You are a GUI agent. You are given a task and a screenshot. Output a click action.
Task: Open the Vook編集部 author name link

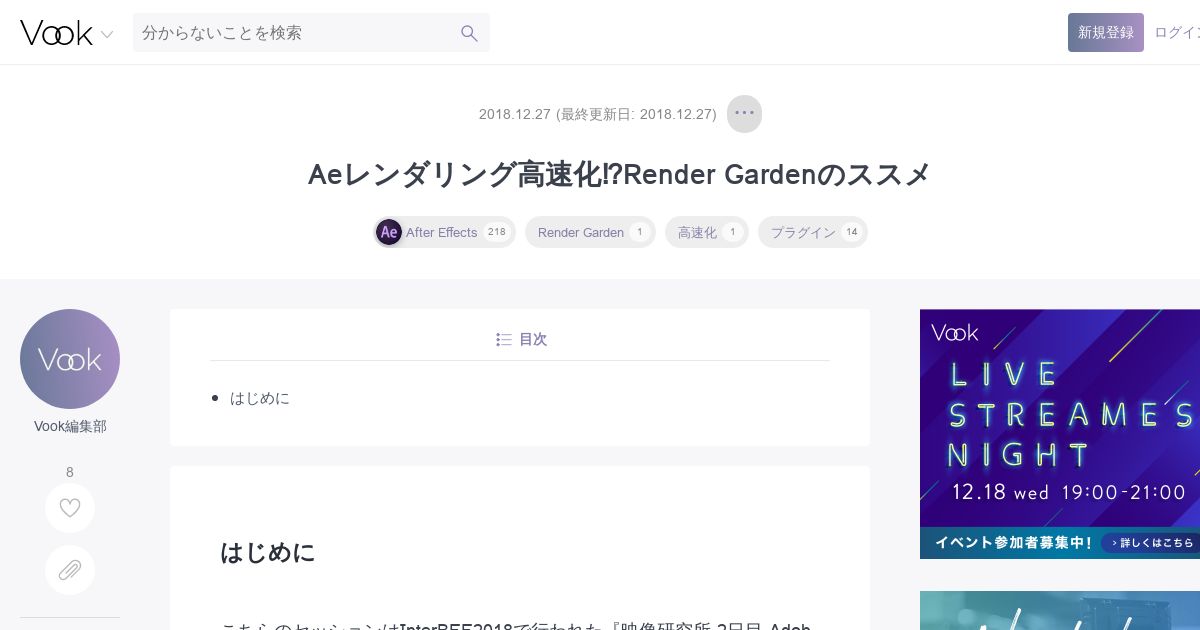(x=70, y=427)
